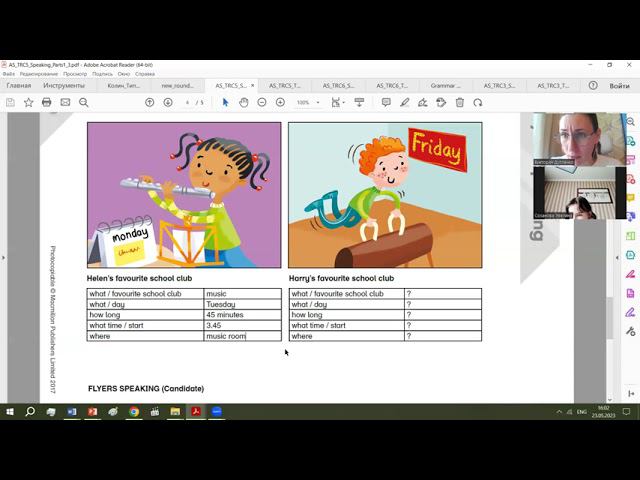The image size is (640, 480).
Task: Open the Редактирование menu
Action: 39,74
